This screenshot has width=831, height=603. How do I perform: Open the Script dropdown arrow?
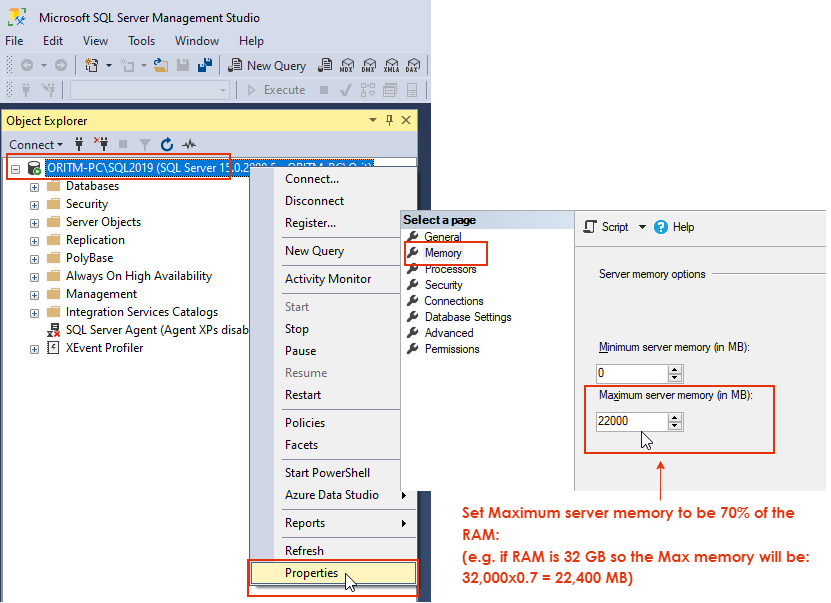(x=642, y=227)
